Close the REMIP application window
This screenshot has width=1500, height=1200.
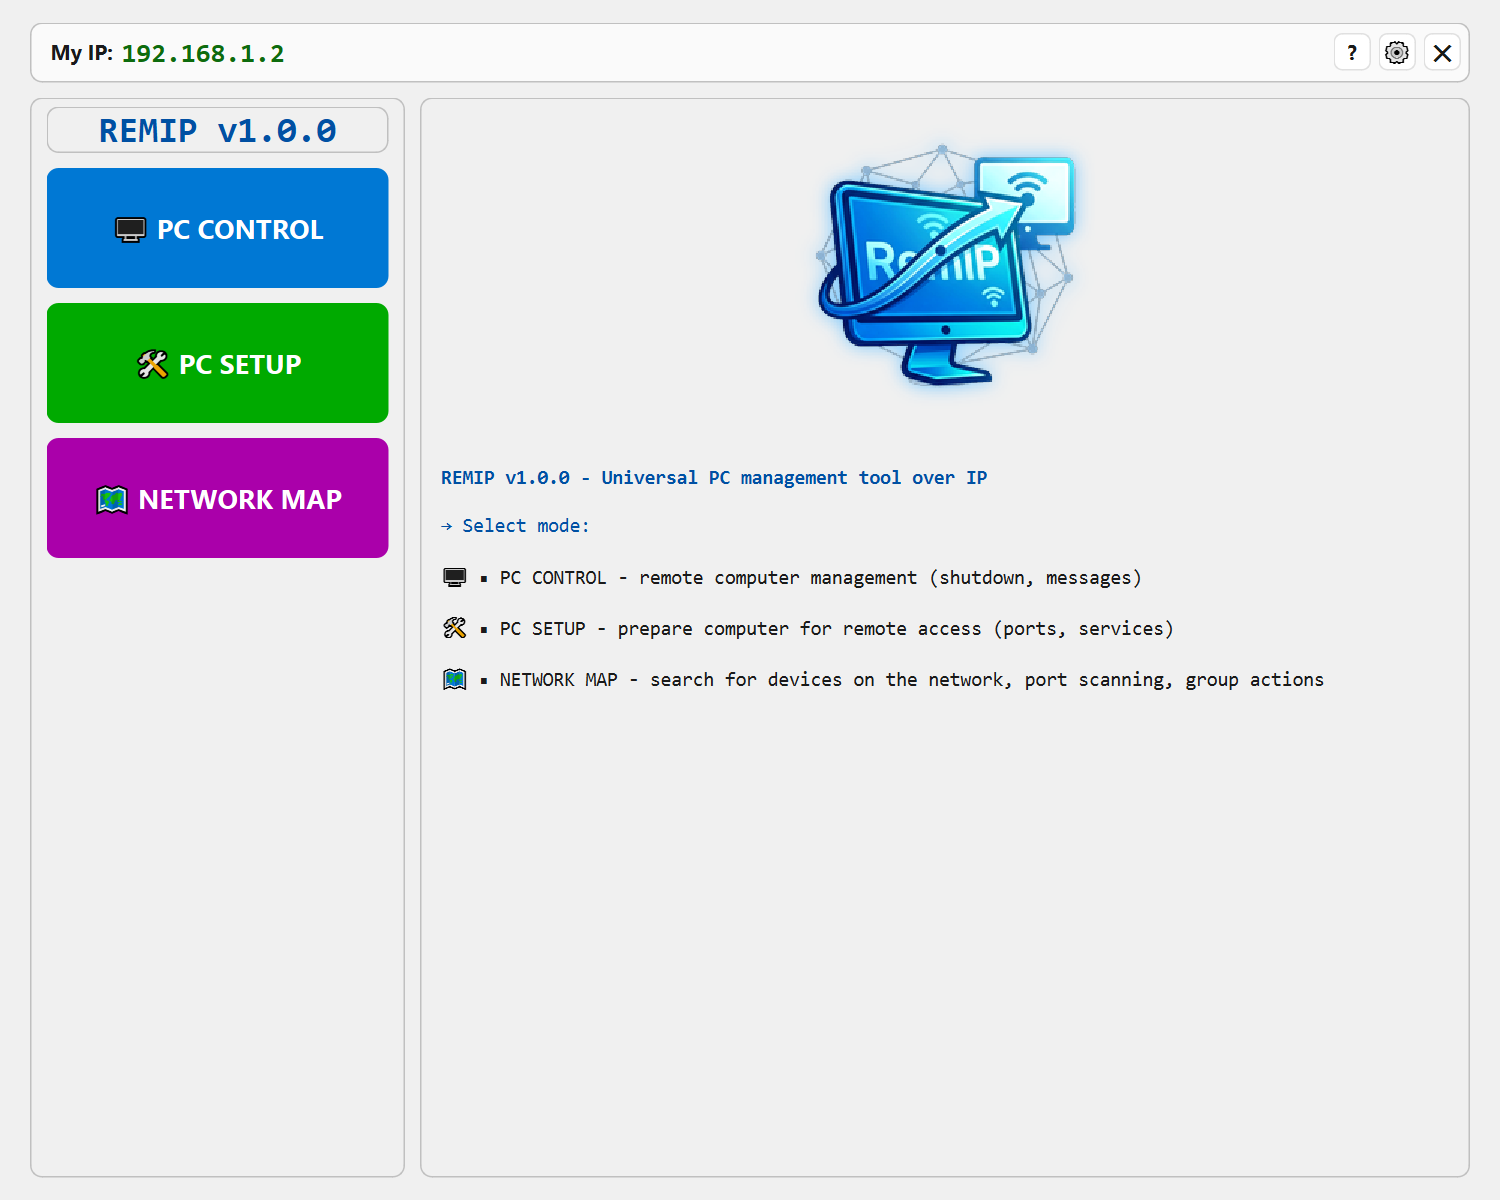click(x=1441, y=52)
